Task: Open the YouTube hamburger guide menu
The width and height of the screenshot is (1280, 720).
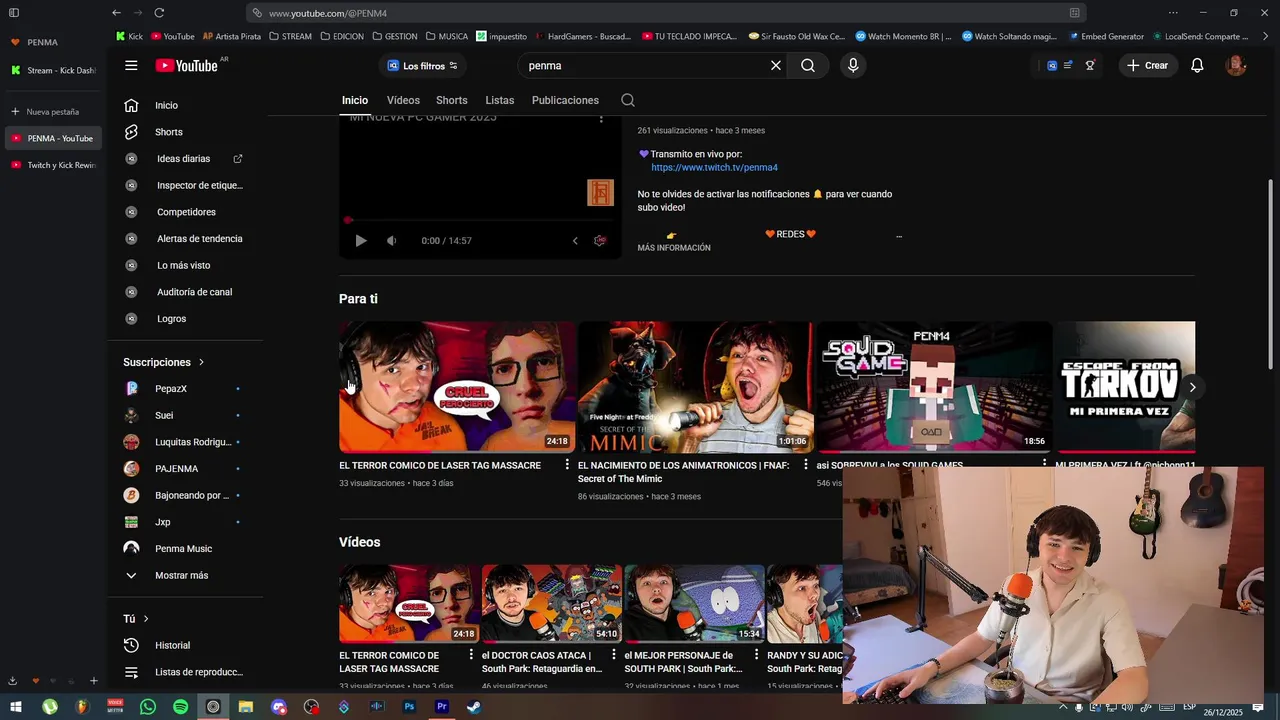Action: (131, 66)
